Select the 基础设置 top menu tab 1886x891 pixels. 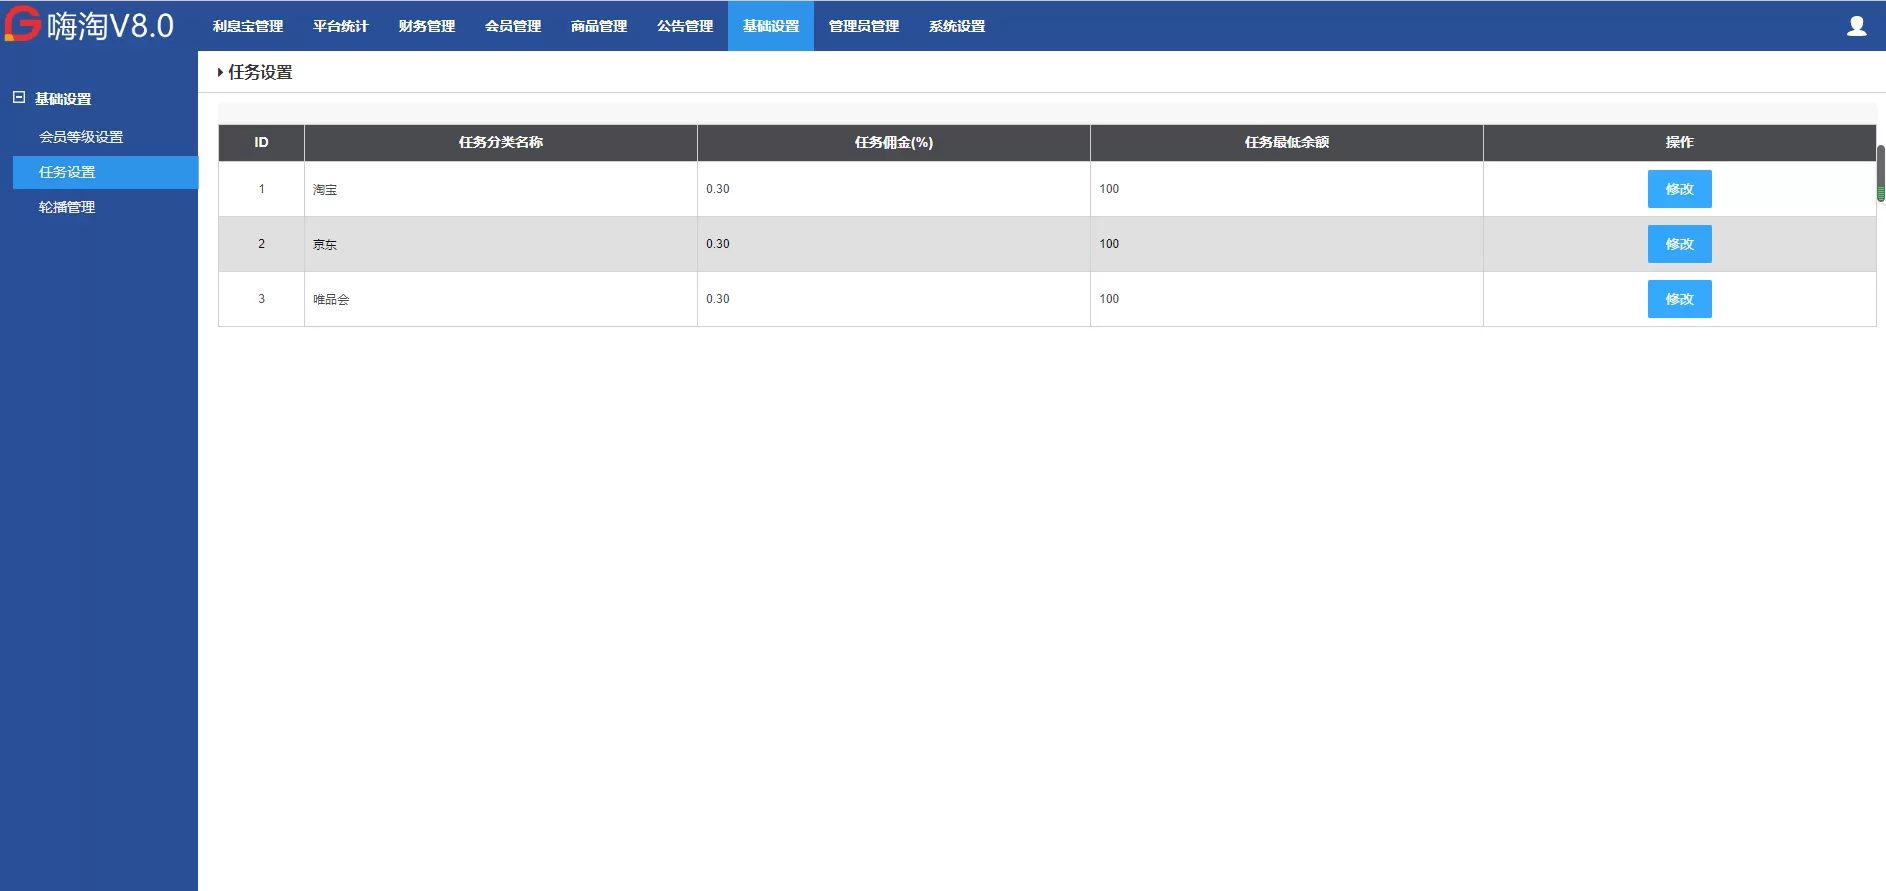pos(771,26)
